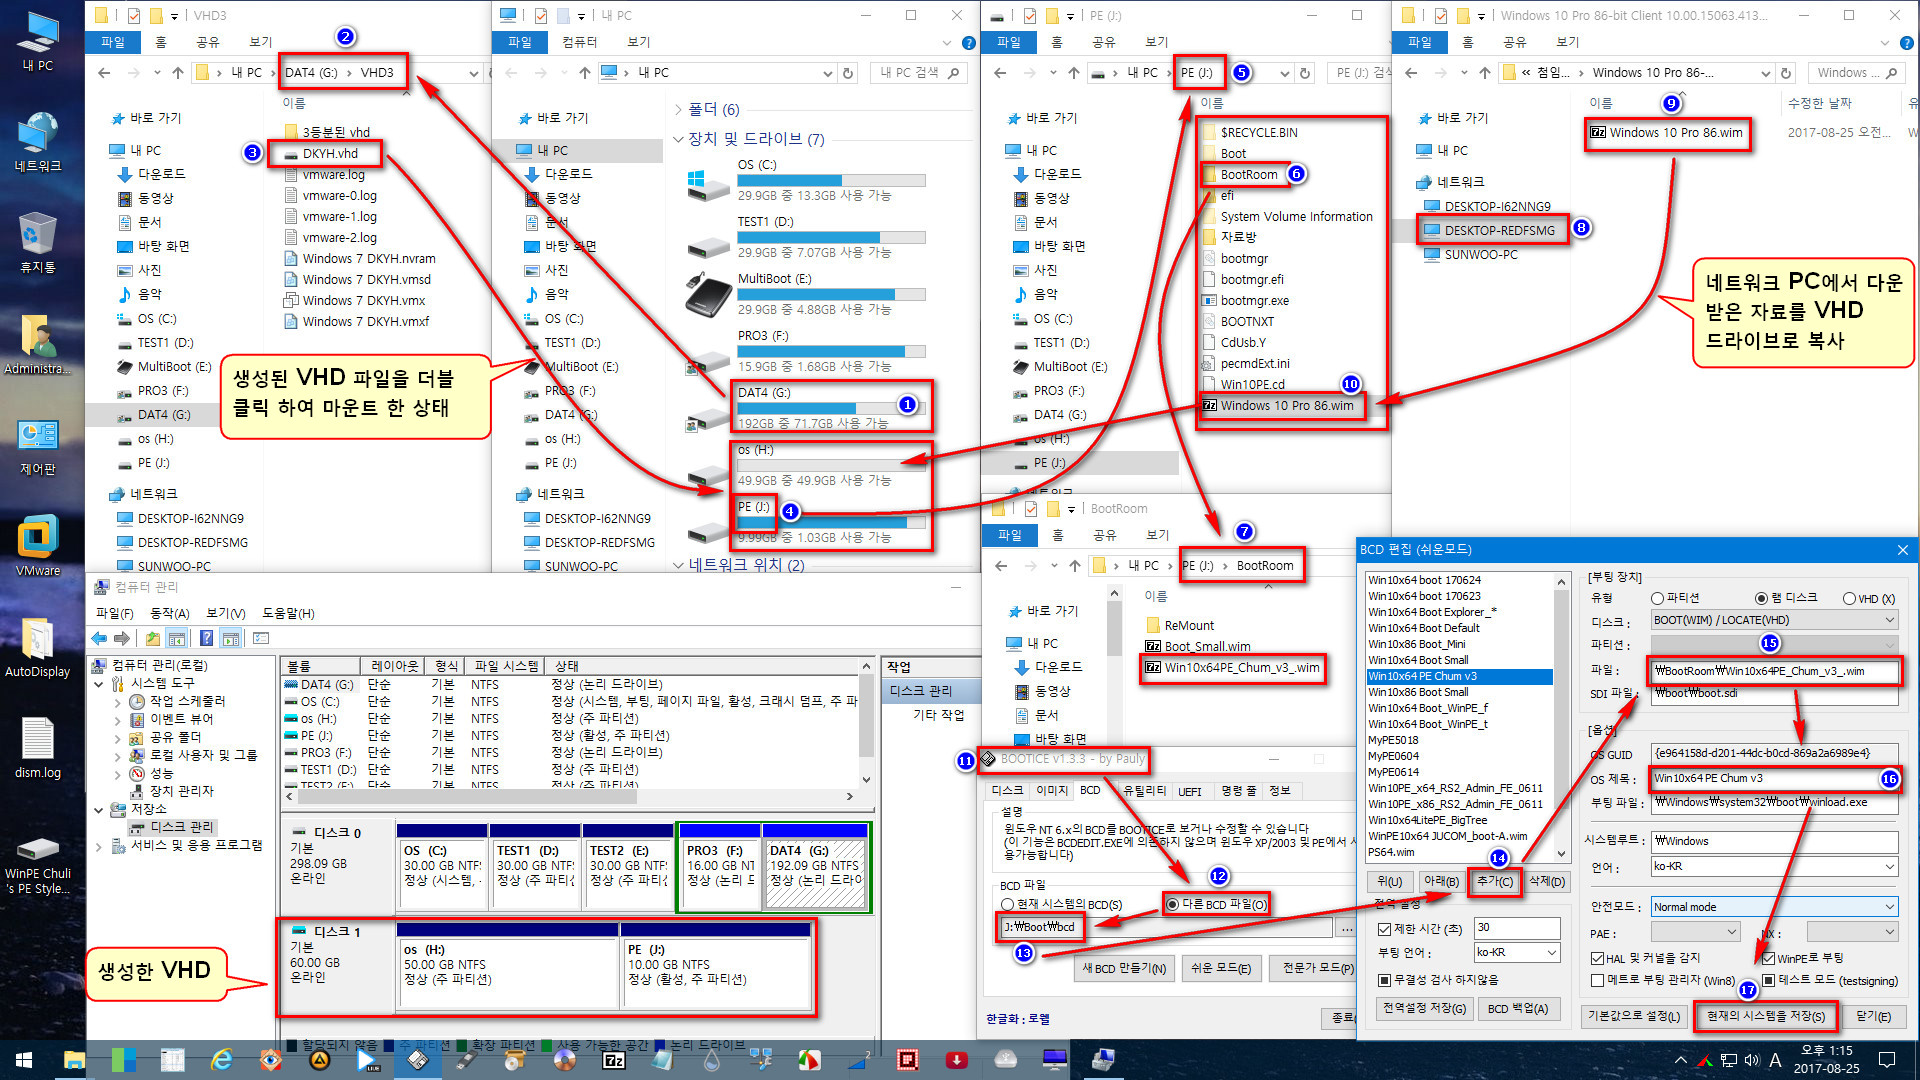This screenshot has width=1920, height=1080.
Task: Switch to the 디스크 tab in BOOTICE
Action: [1007, 790]
